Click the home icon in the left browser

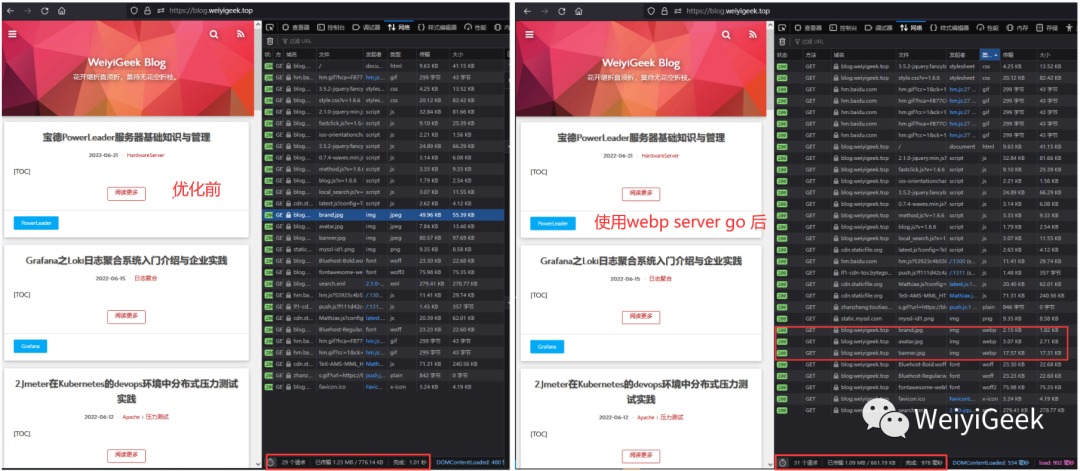click(x=62, y=11)
